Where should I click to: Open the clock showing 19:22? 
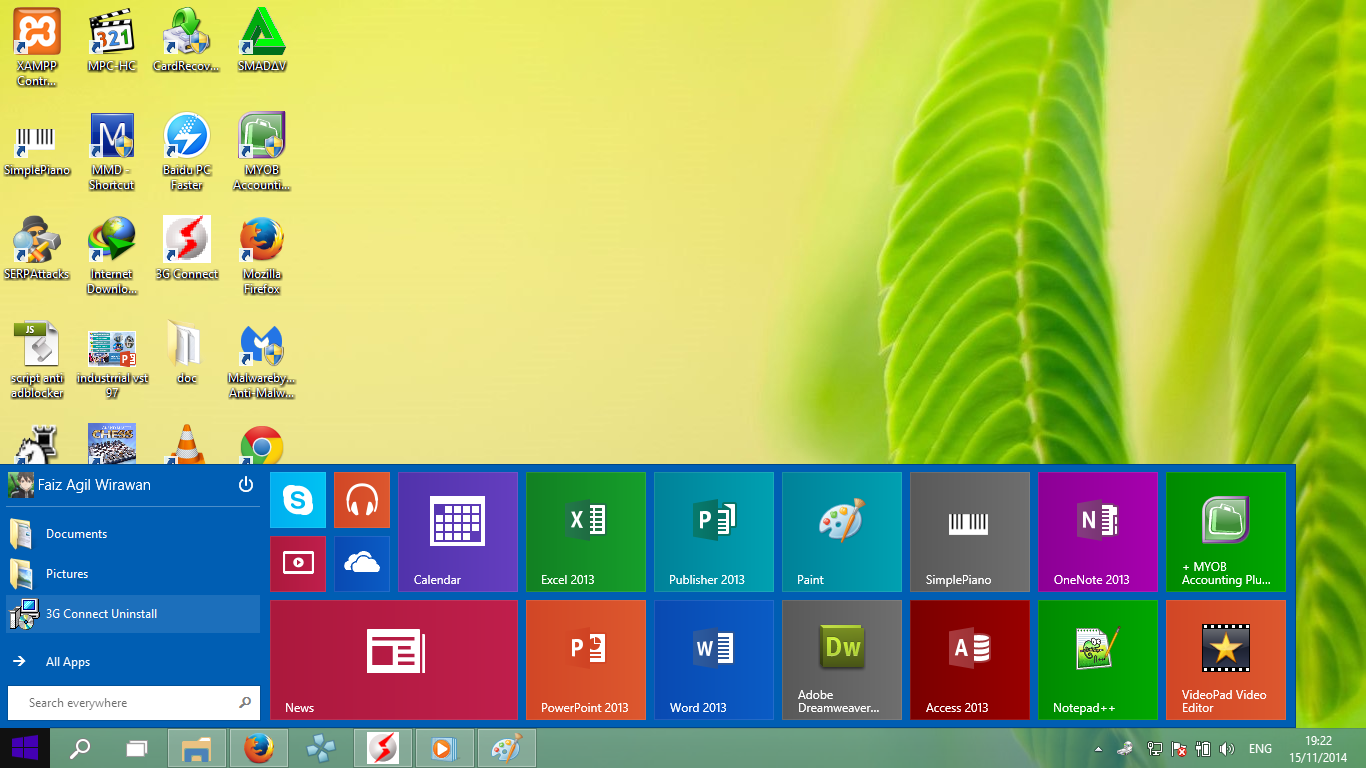pos(1319,748)
